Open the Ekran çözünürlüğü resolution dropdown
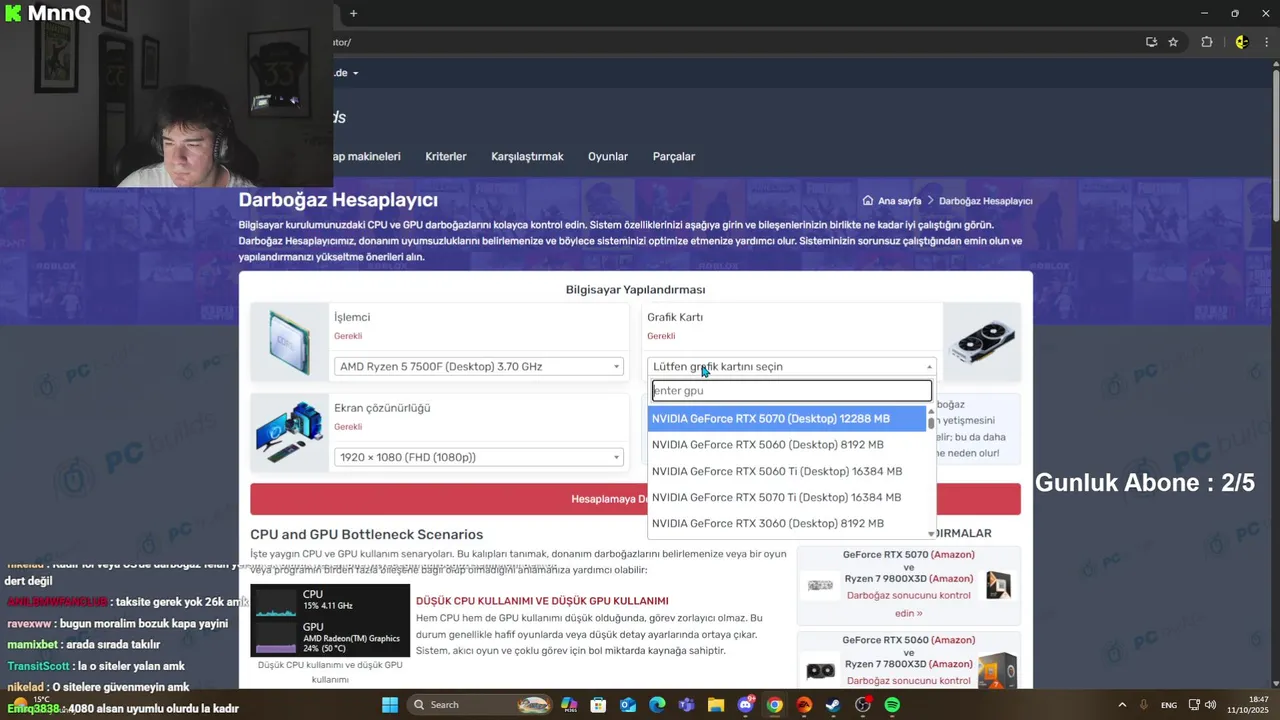1280x720 pixels. click(479, 457)
